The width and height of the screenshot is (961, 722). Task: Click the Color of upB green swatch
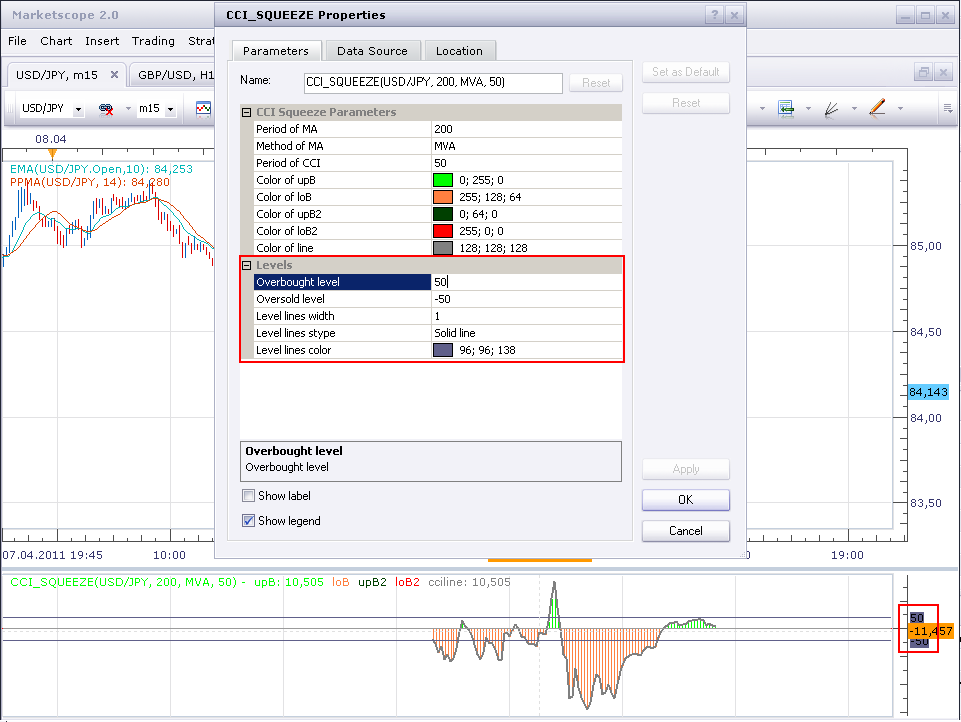443,180
